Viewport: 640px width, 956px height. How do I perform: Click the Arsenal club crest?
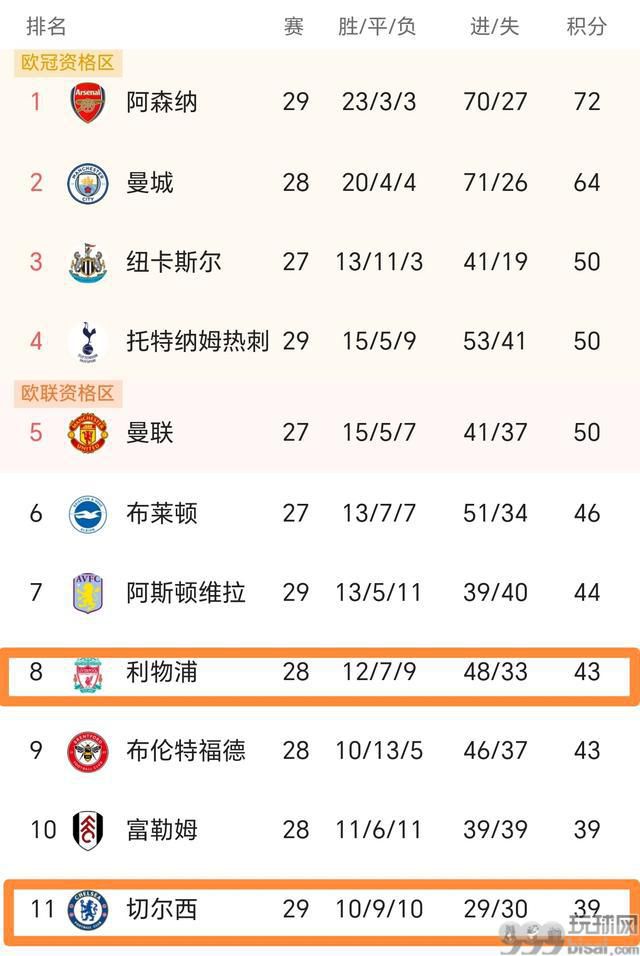click(x=88, y=102)
